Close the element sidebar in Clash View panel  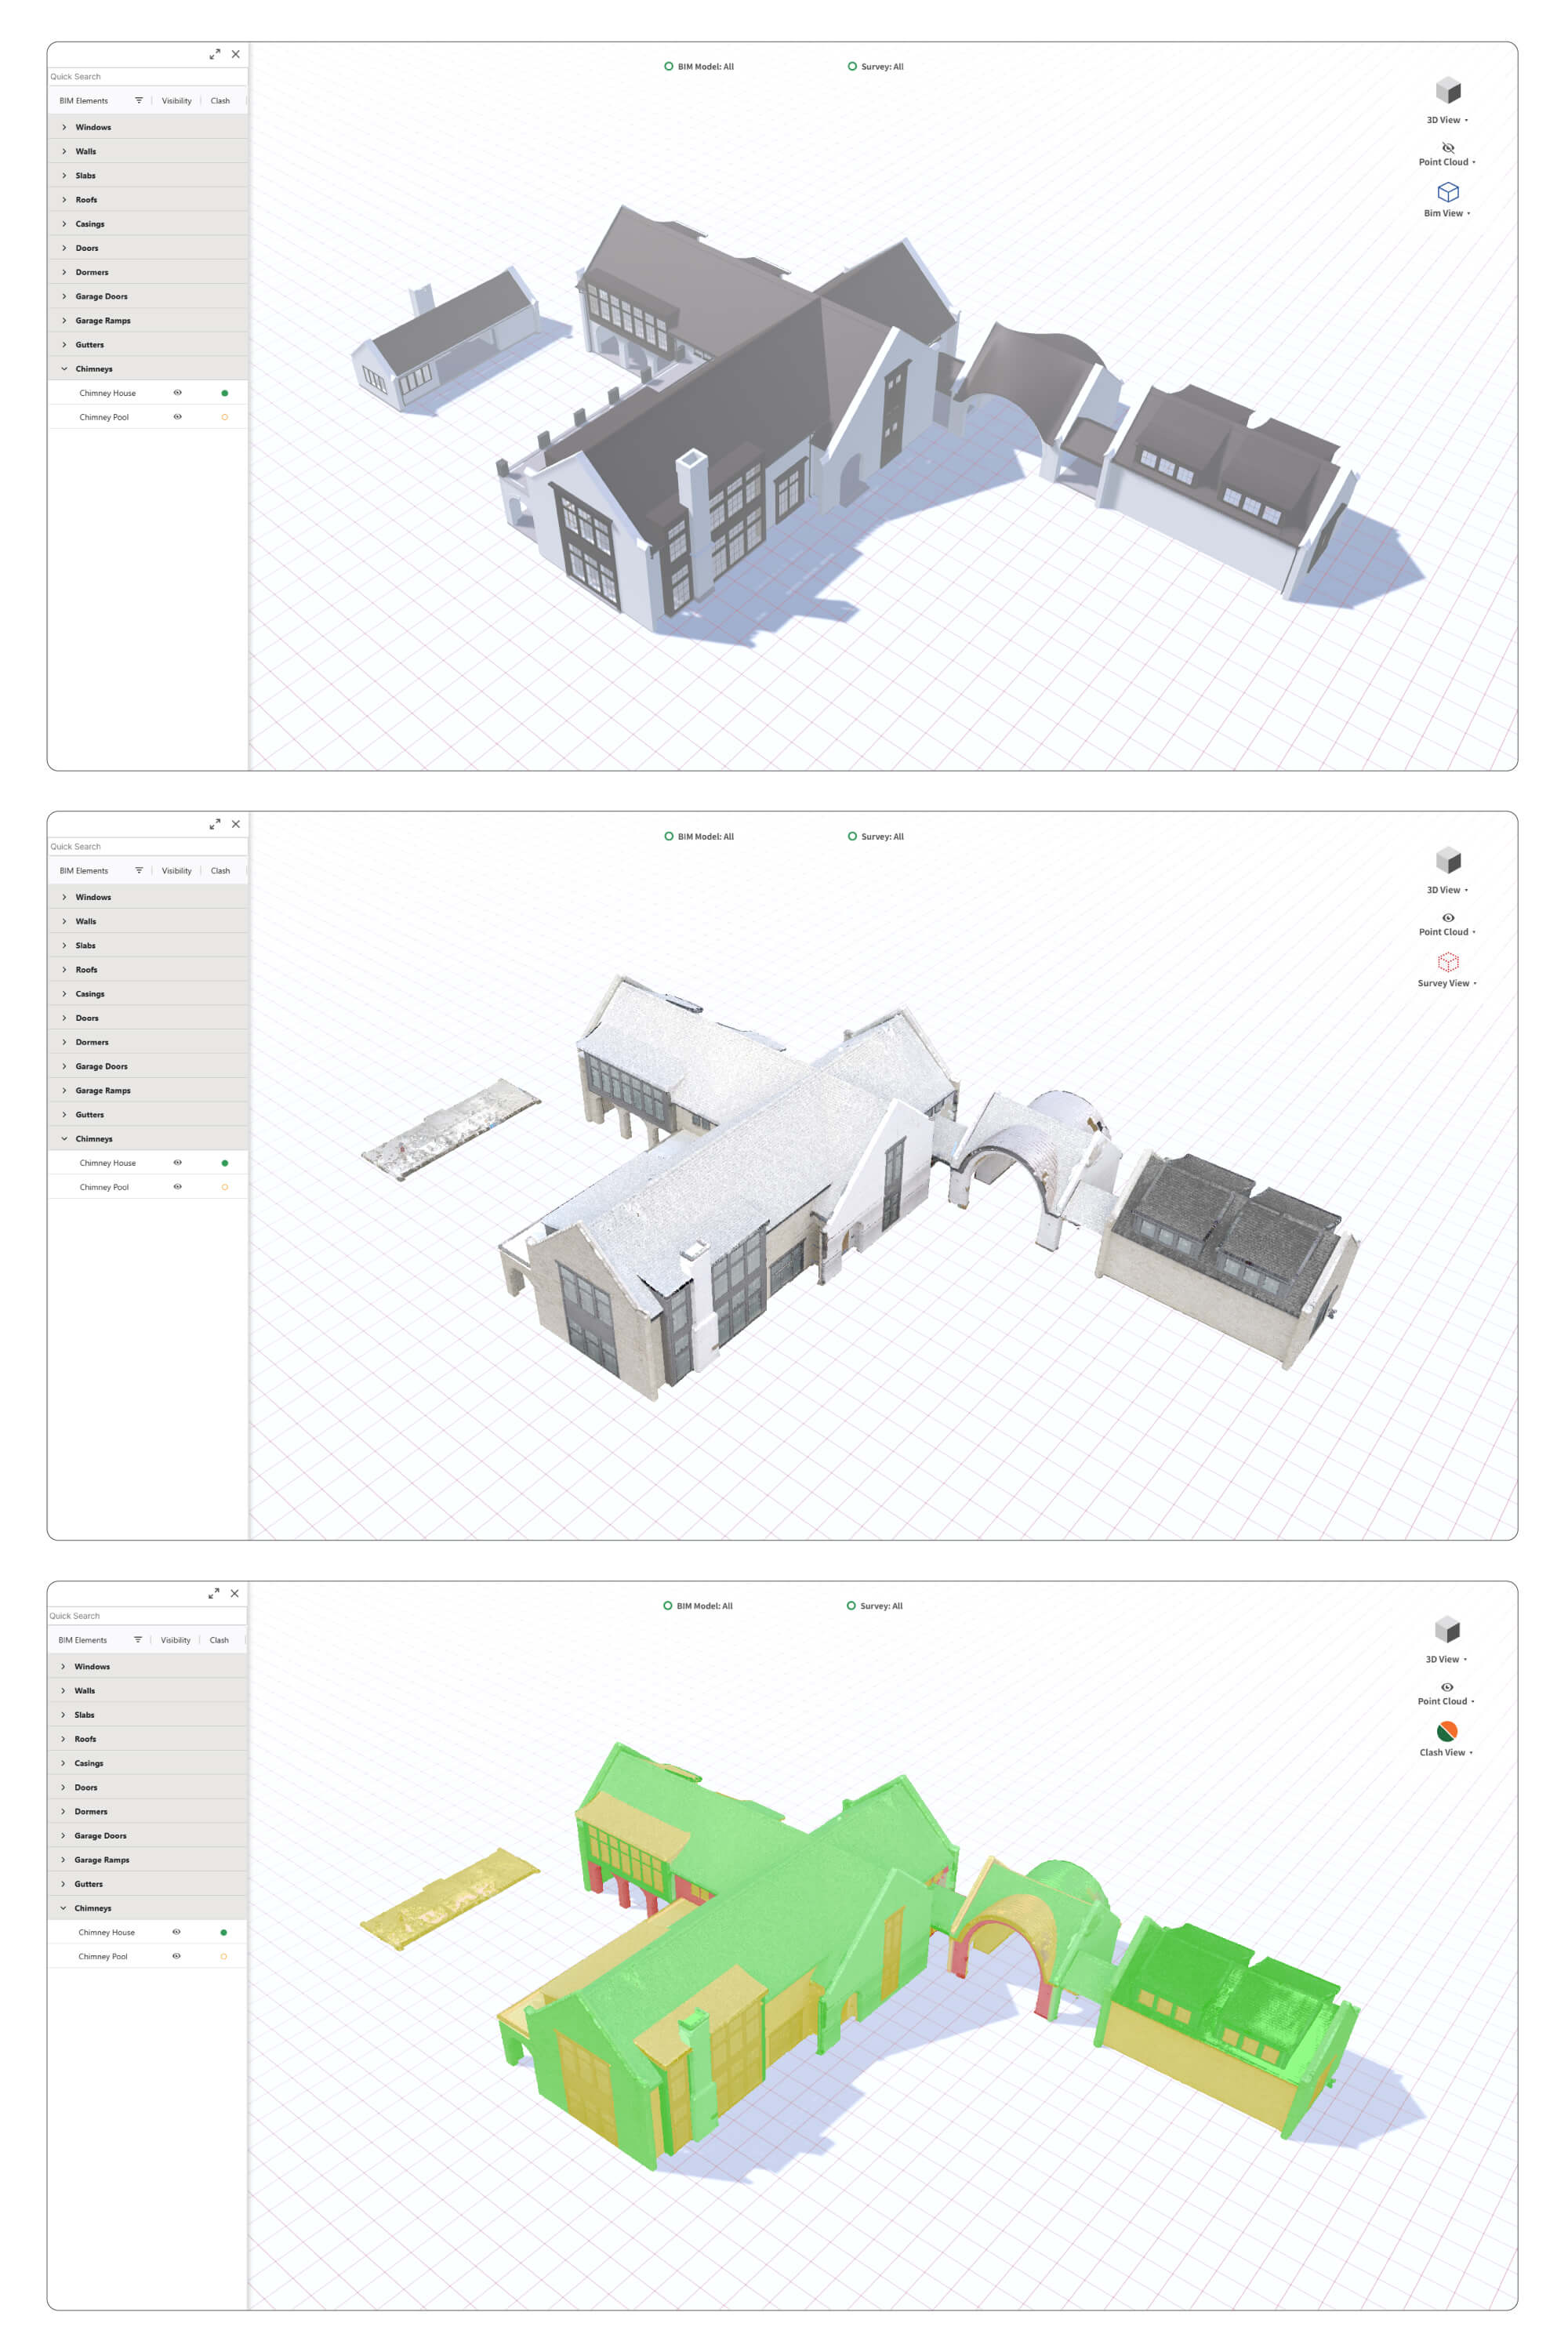click(235, 1593)
